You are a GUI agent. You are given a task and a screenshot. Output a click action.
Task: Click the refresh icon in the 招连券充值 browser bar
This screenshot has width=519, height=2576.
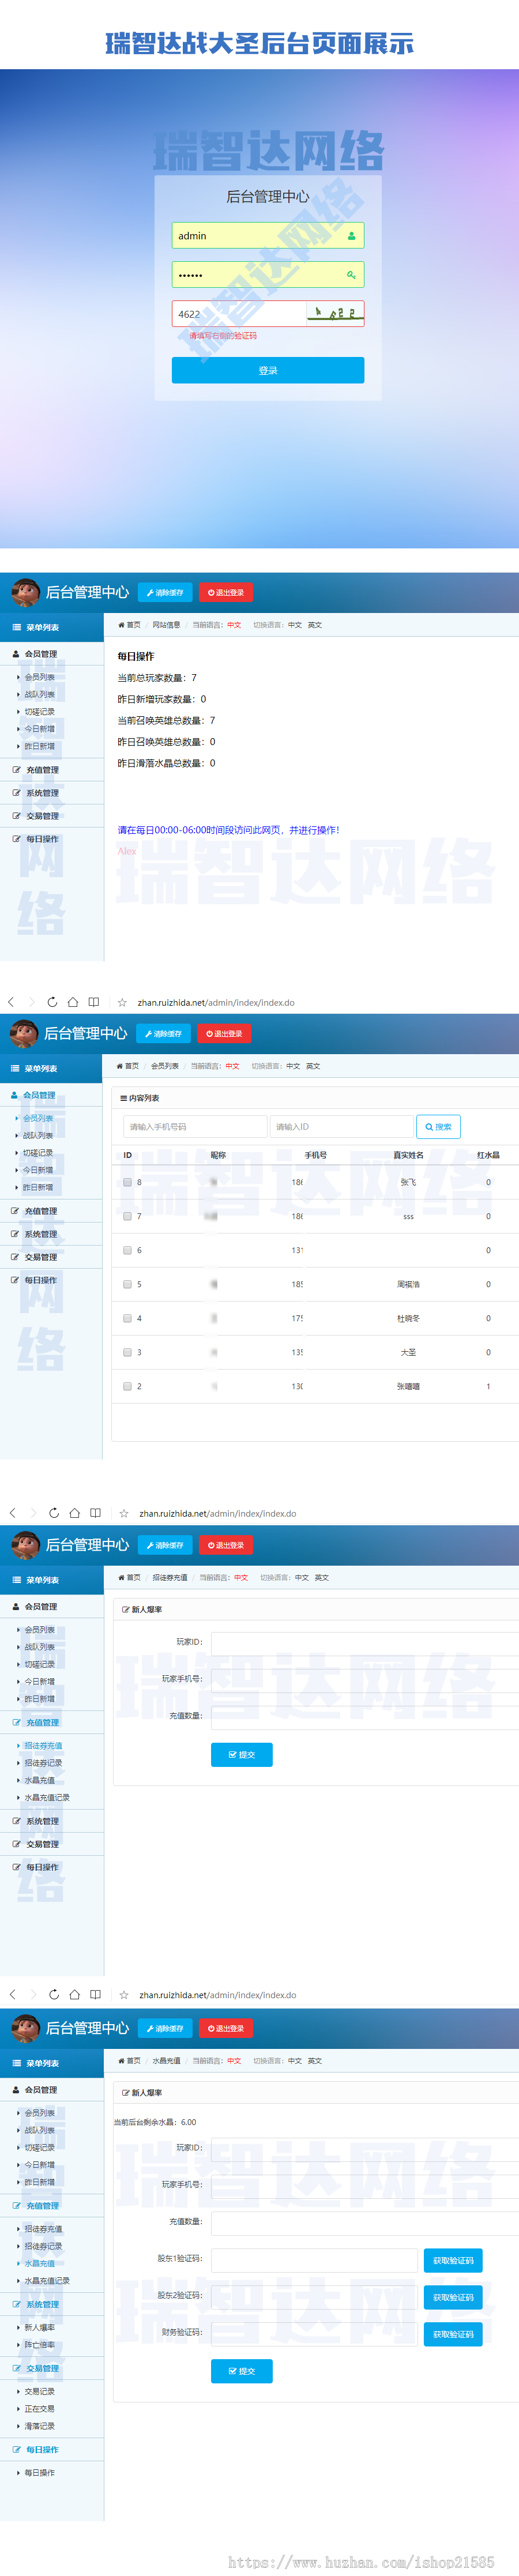[x=54, y=1513]
